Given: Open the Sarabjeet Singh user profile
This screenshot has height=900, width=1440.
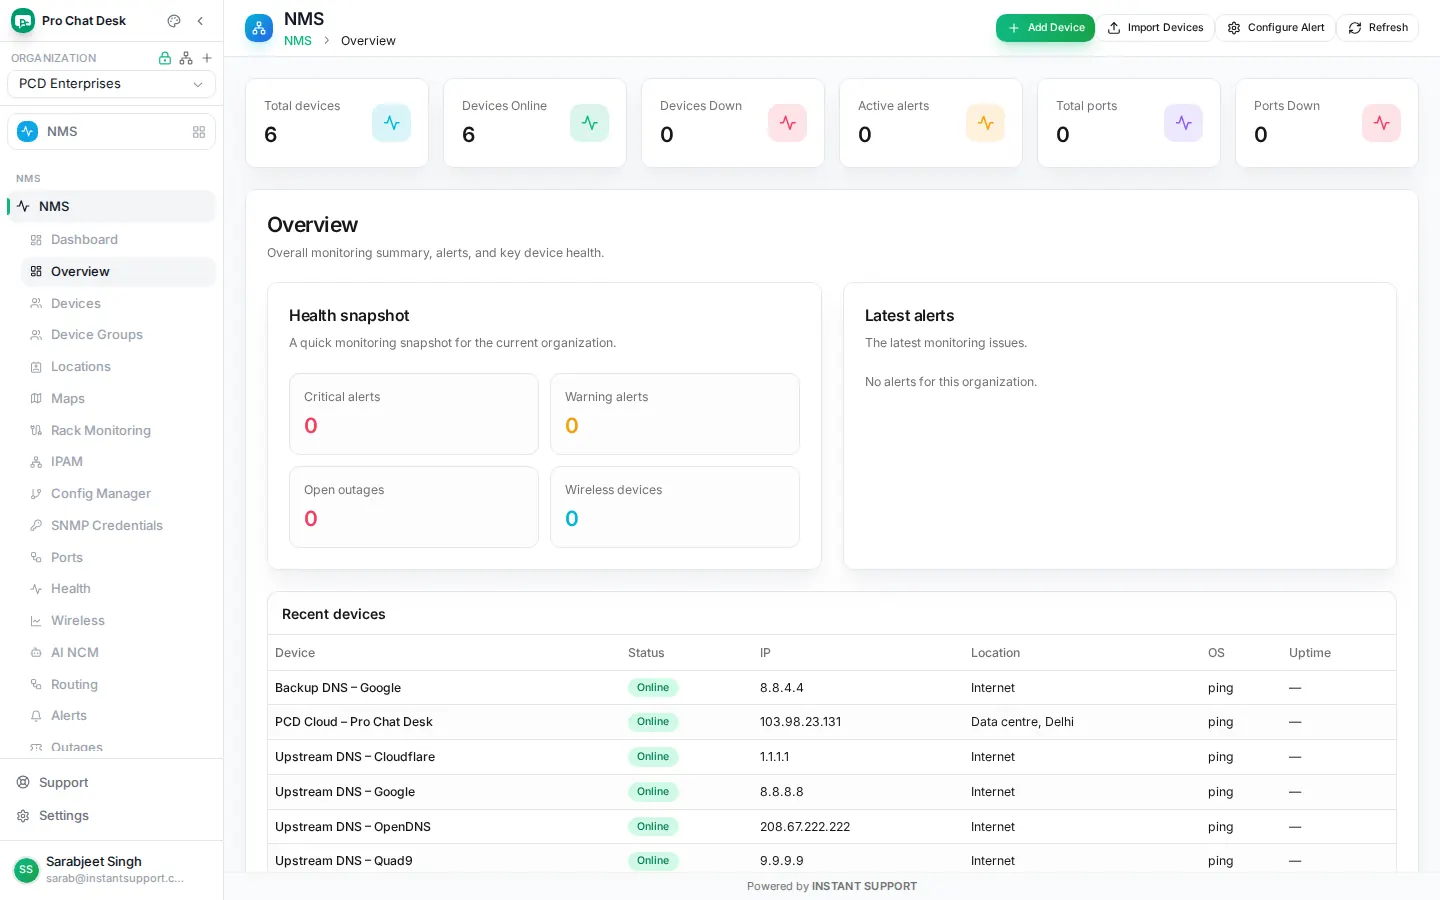Looking at the screenshot, I should [x=111, y=869].
